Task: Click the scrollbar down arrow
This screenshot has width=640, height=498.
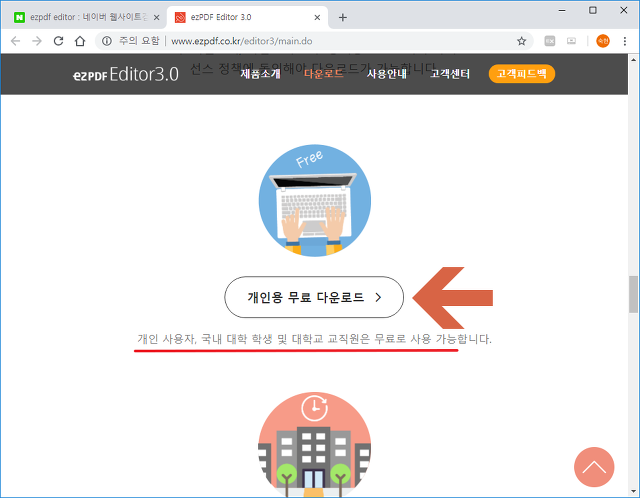Action: 633,491
